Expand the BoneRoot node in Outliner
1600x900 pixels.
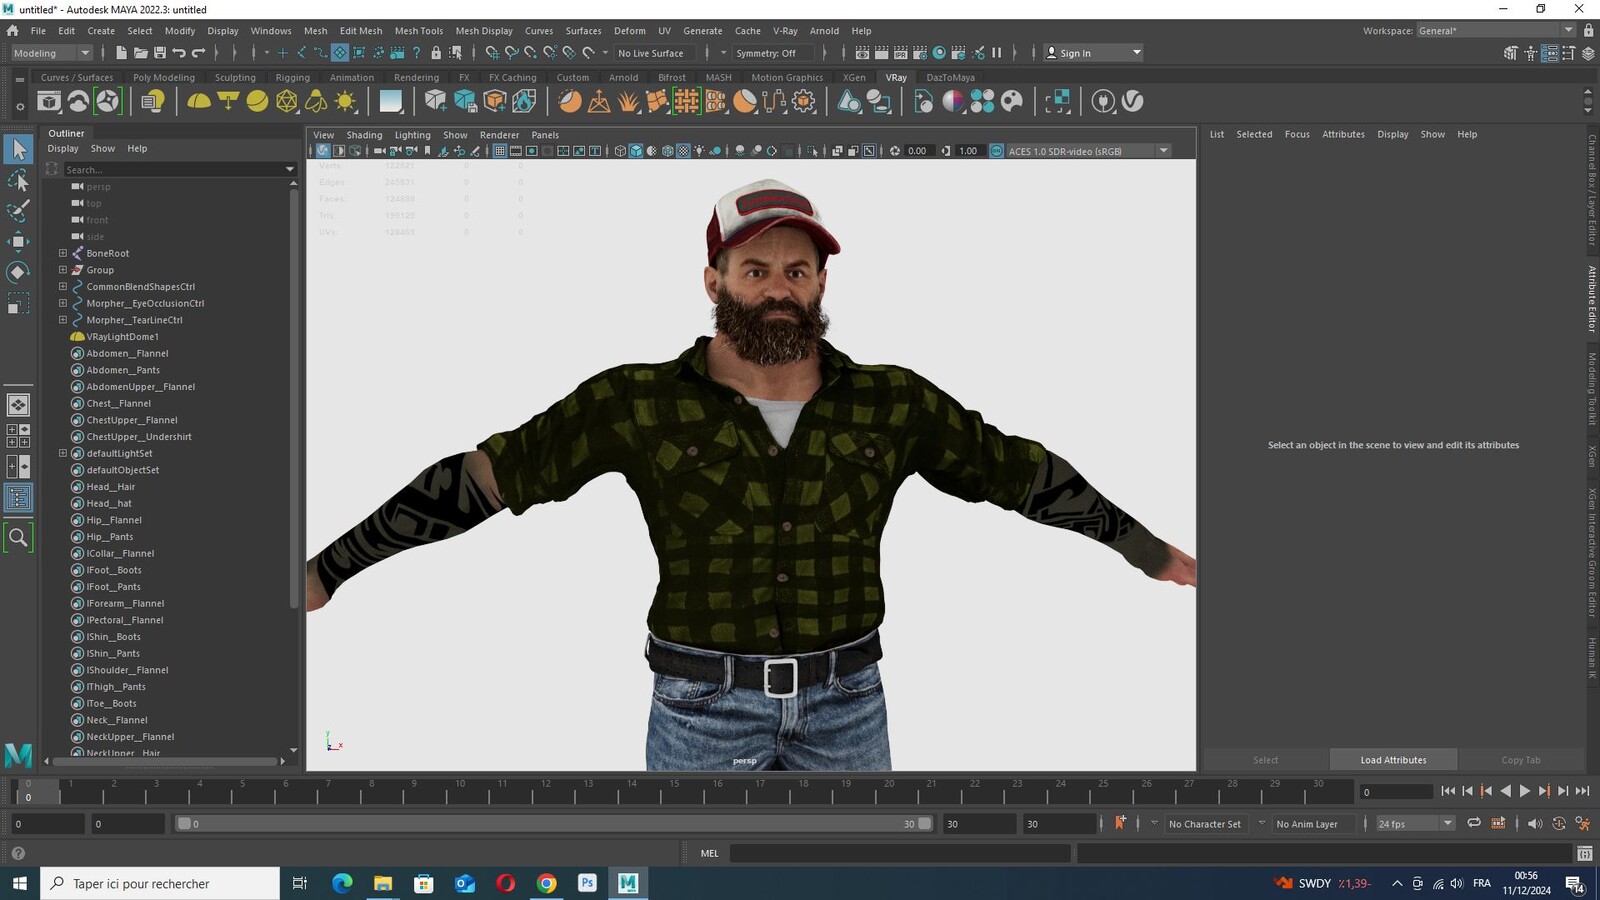[x=63, y=253]
